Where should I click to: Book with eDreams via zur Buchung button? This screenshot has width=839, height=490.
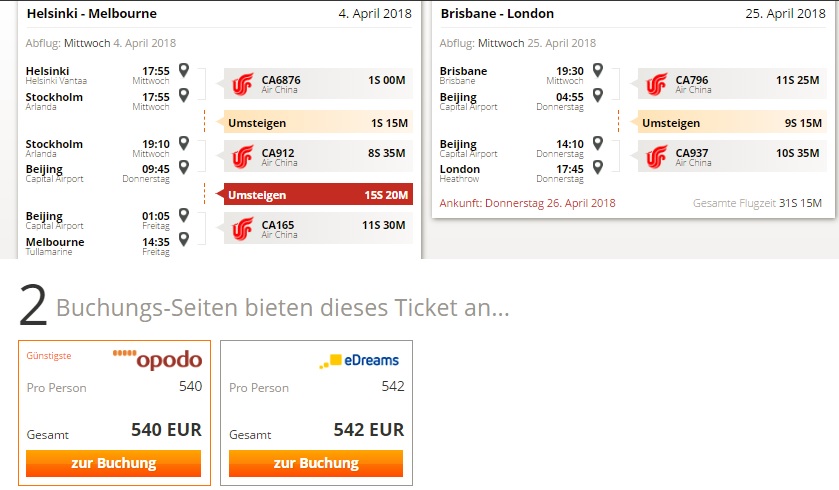click(316, 463)
